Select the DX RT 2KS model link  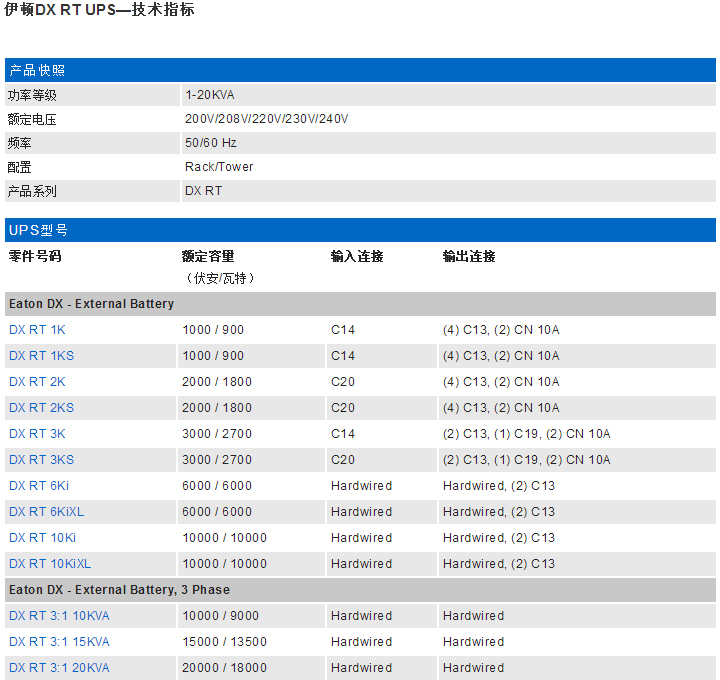(x=41, y=408)
